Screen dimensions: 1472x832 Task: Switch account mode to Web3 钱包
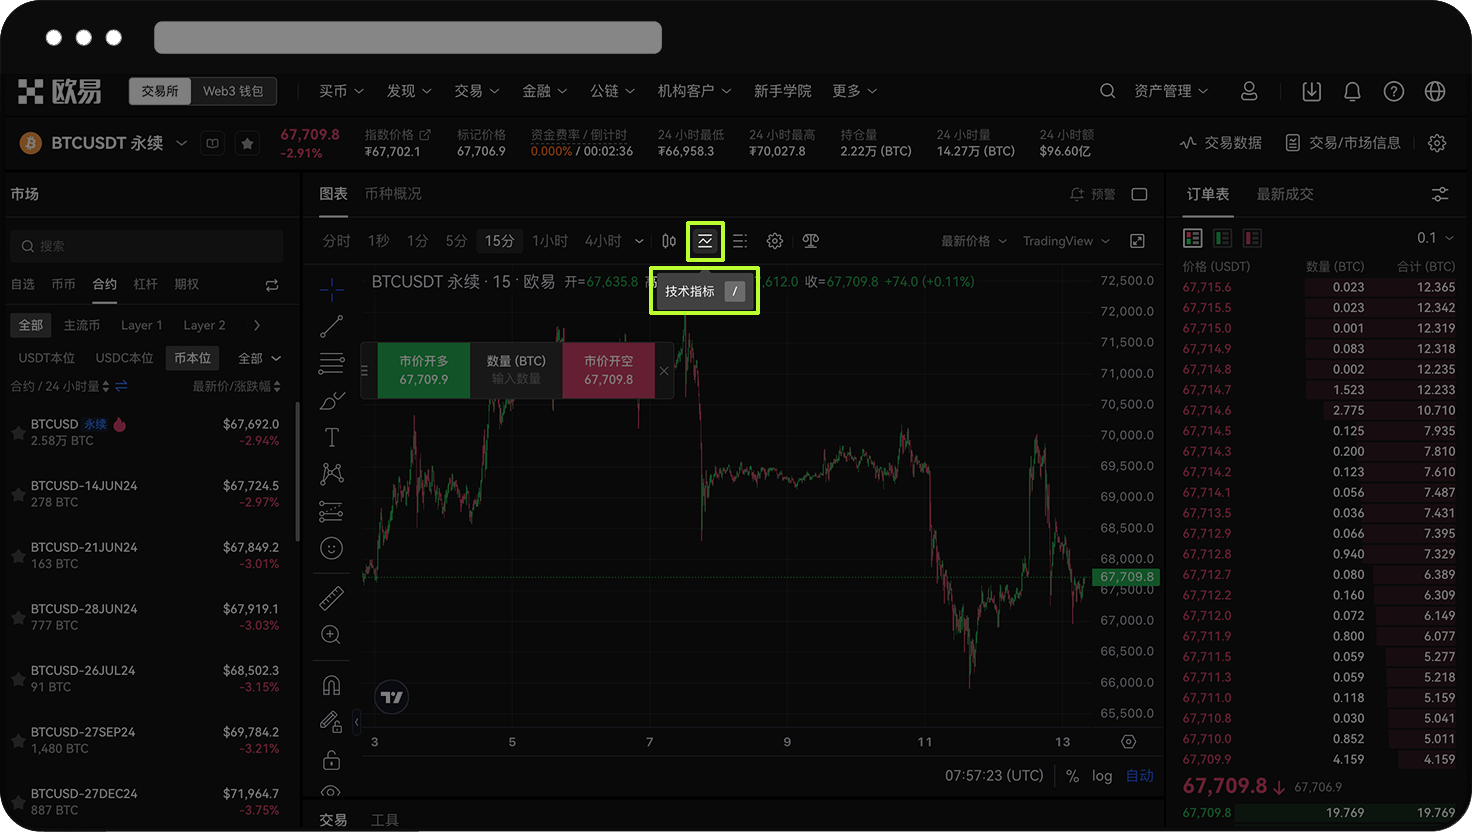pos(233,91)
